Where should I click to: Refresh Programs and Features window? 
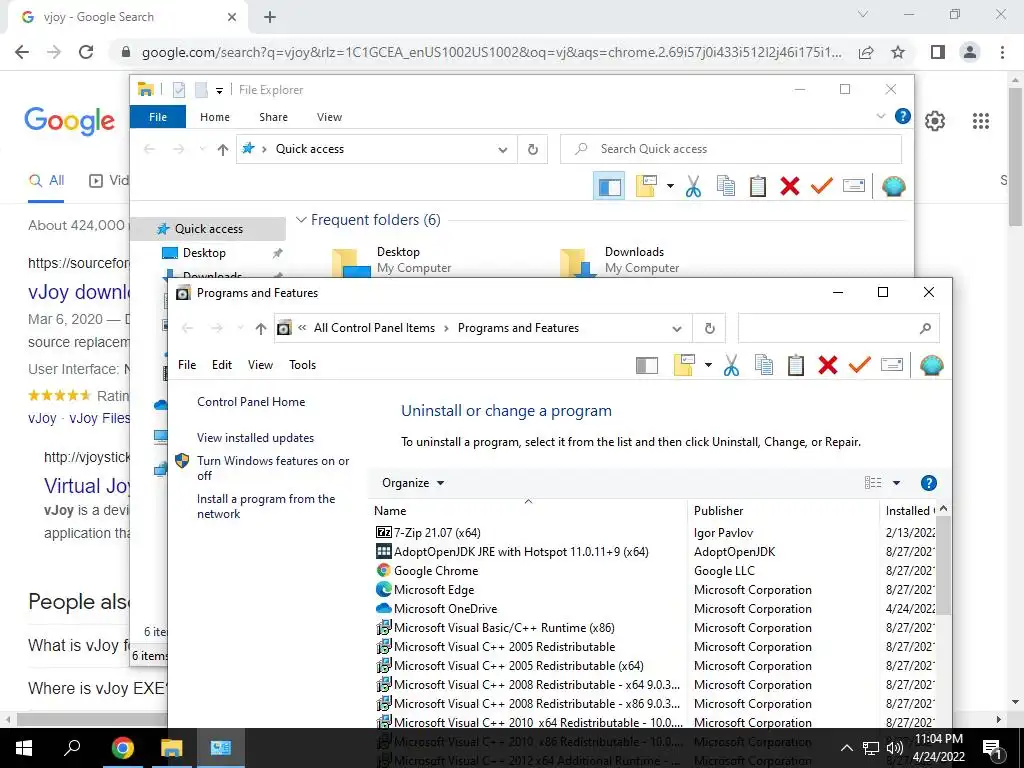pyautogui.click(x=710, y=328)
